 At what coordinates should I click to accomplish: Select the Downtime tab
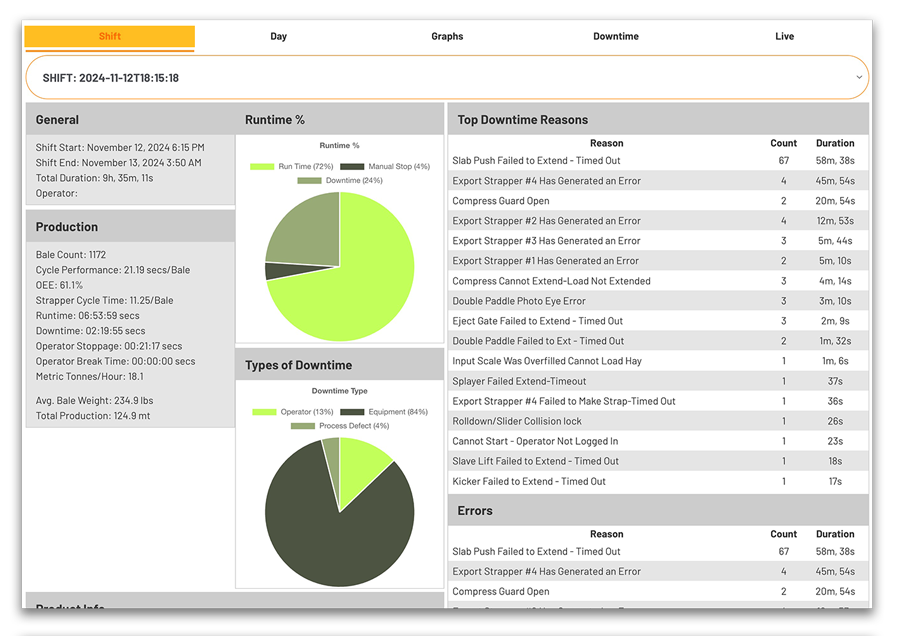pos(615,36)
